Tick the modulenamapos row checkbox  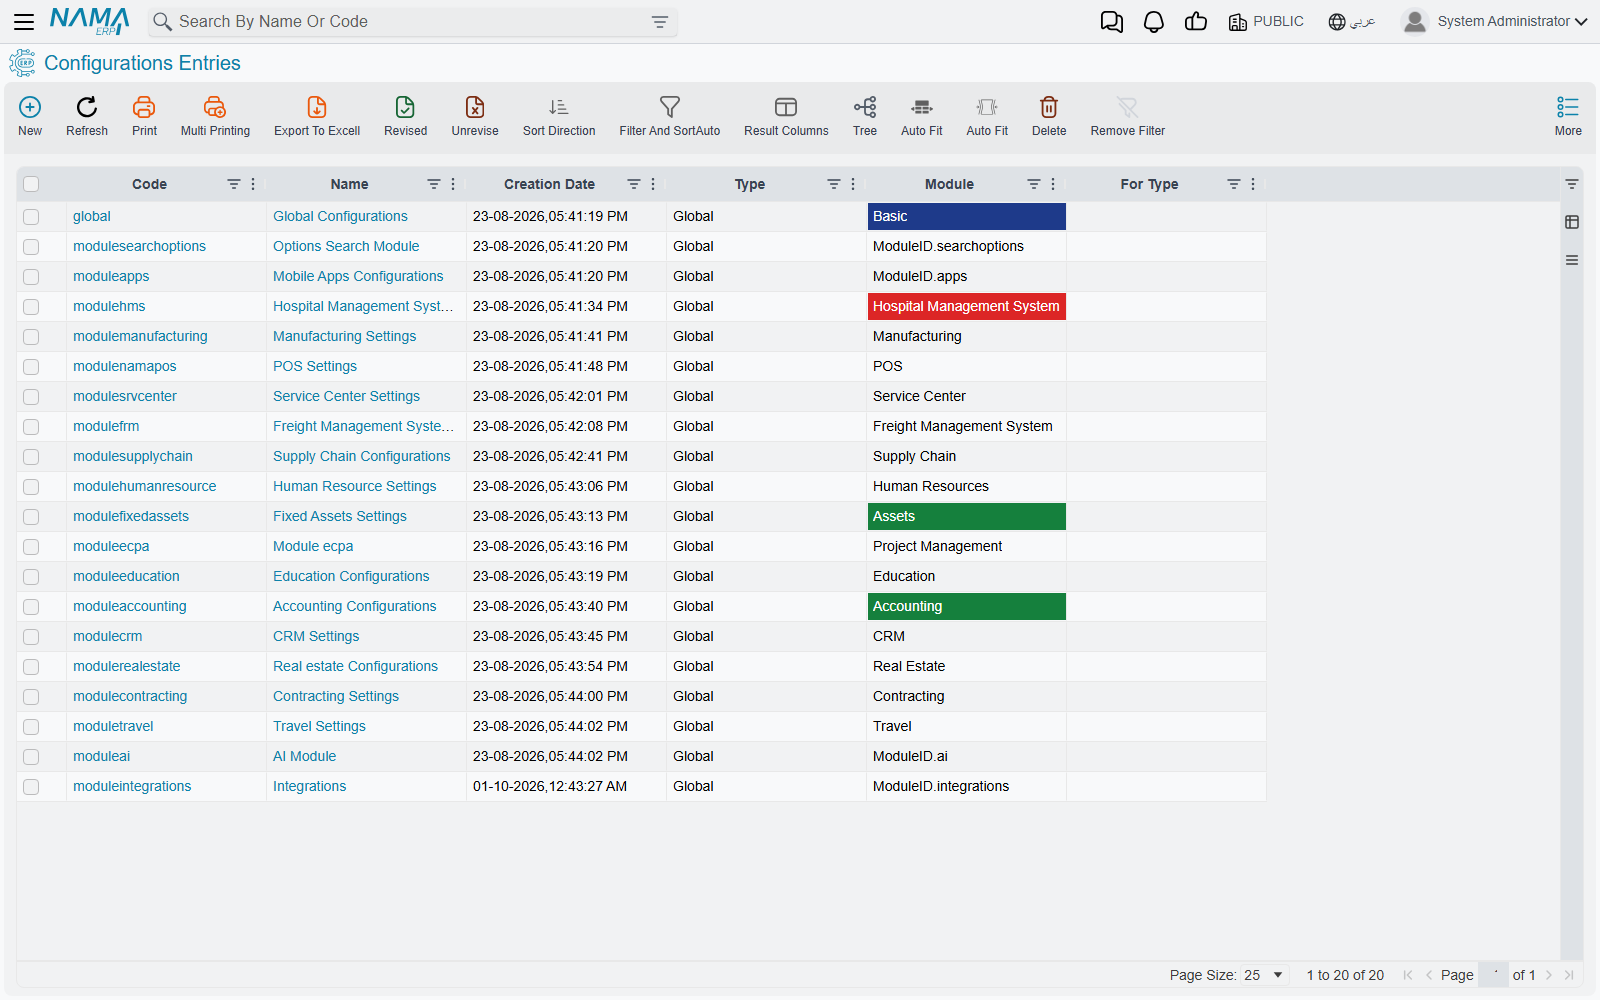click(31, 367)
